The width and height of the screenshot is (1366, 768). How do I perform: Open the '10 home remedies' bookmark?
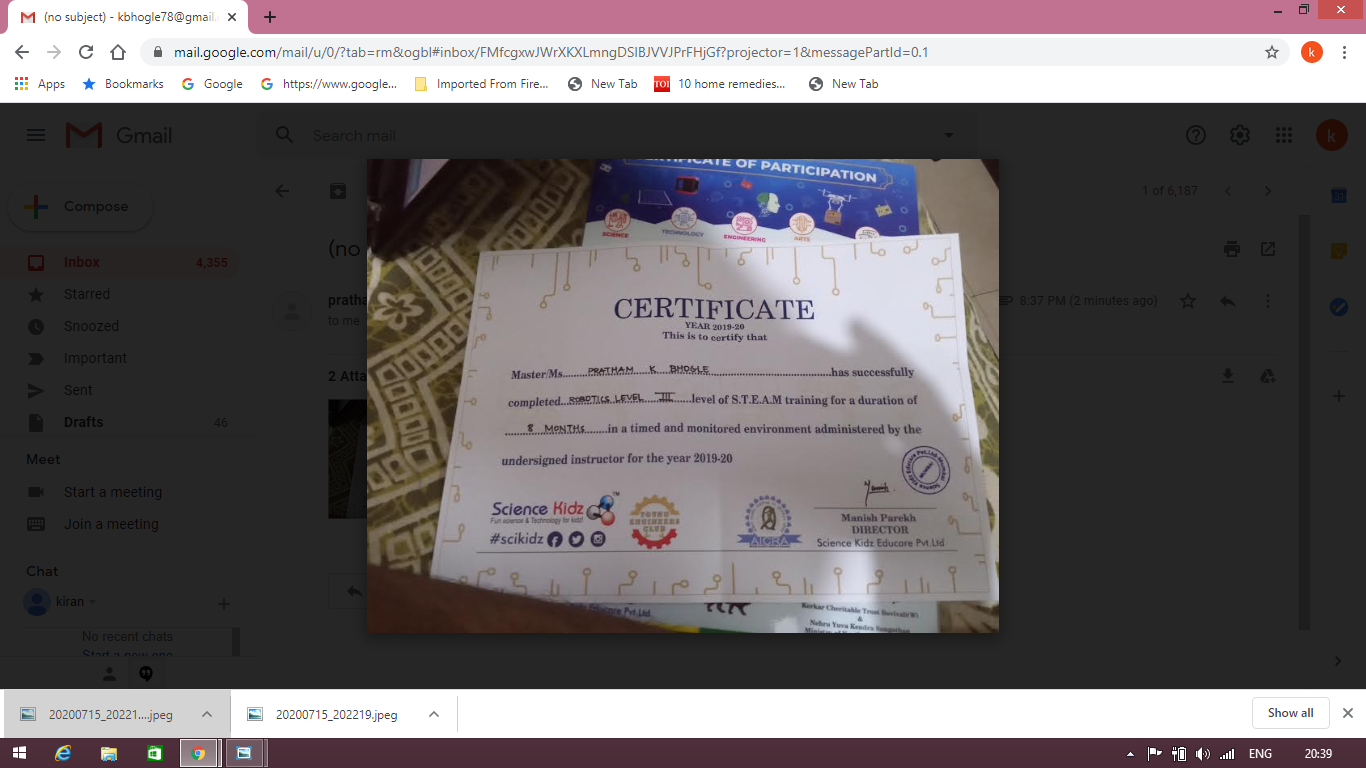coord(720,84)
